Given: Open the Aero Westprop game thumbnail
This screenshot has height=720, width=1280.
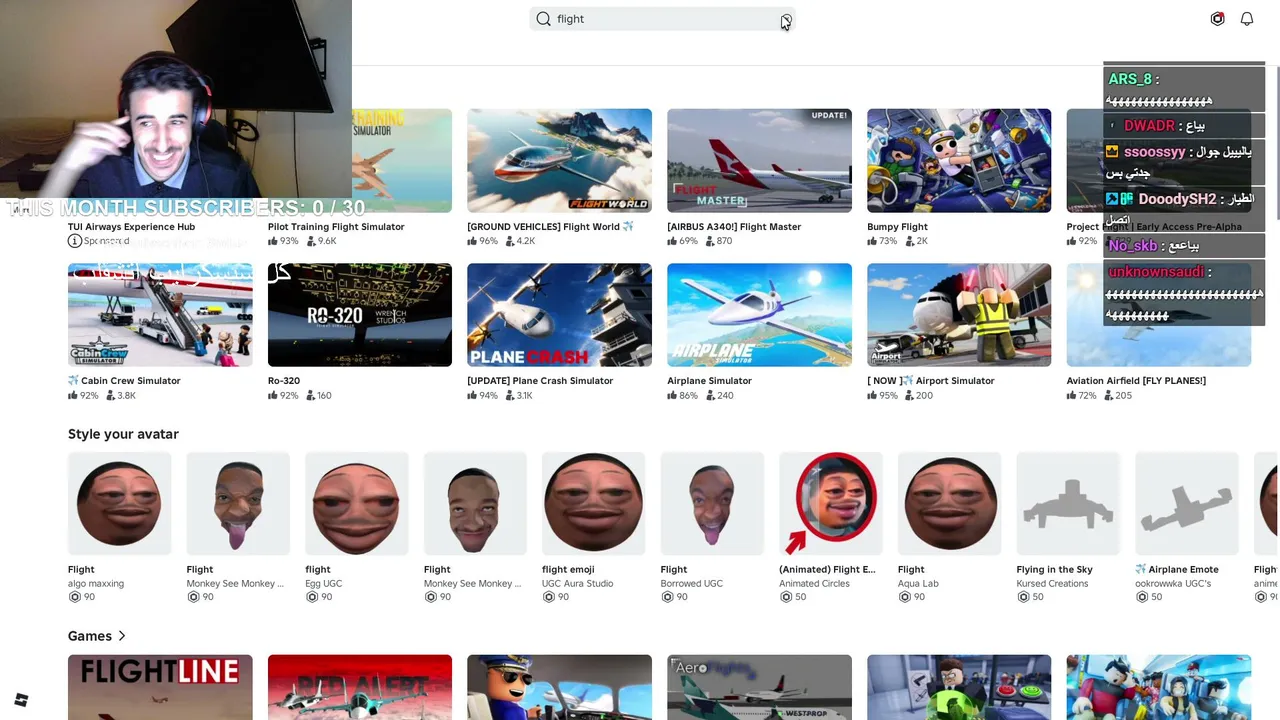Looking at the screenshot, I should coord(759,687).
